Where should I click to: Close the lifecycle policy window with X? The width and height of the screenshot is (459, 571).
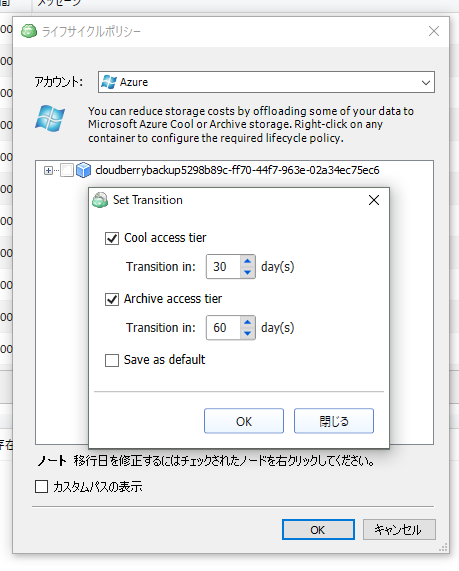(x=434, y=31)
